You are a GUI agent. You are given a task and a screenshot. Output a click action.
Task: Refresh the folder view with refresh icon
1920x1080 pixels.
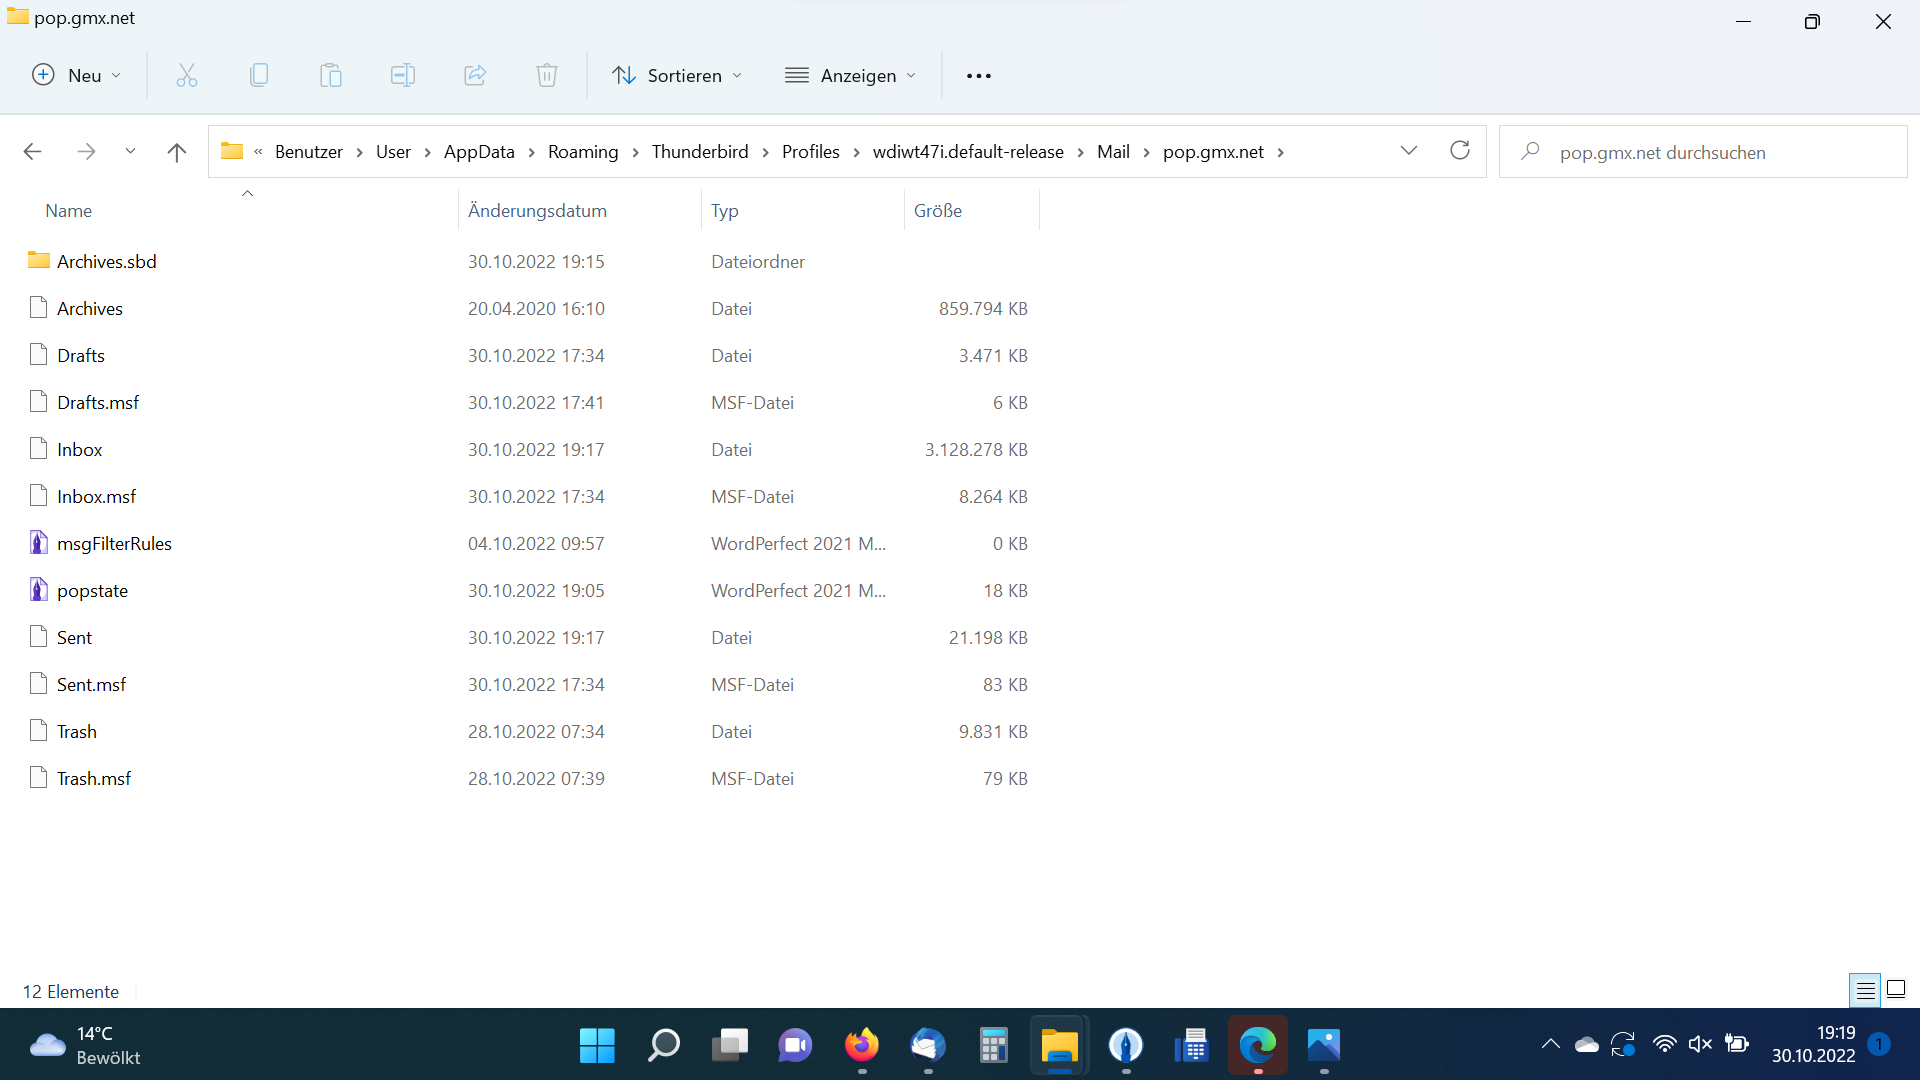tap(1460, 151)
